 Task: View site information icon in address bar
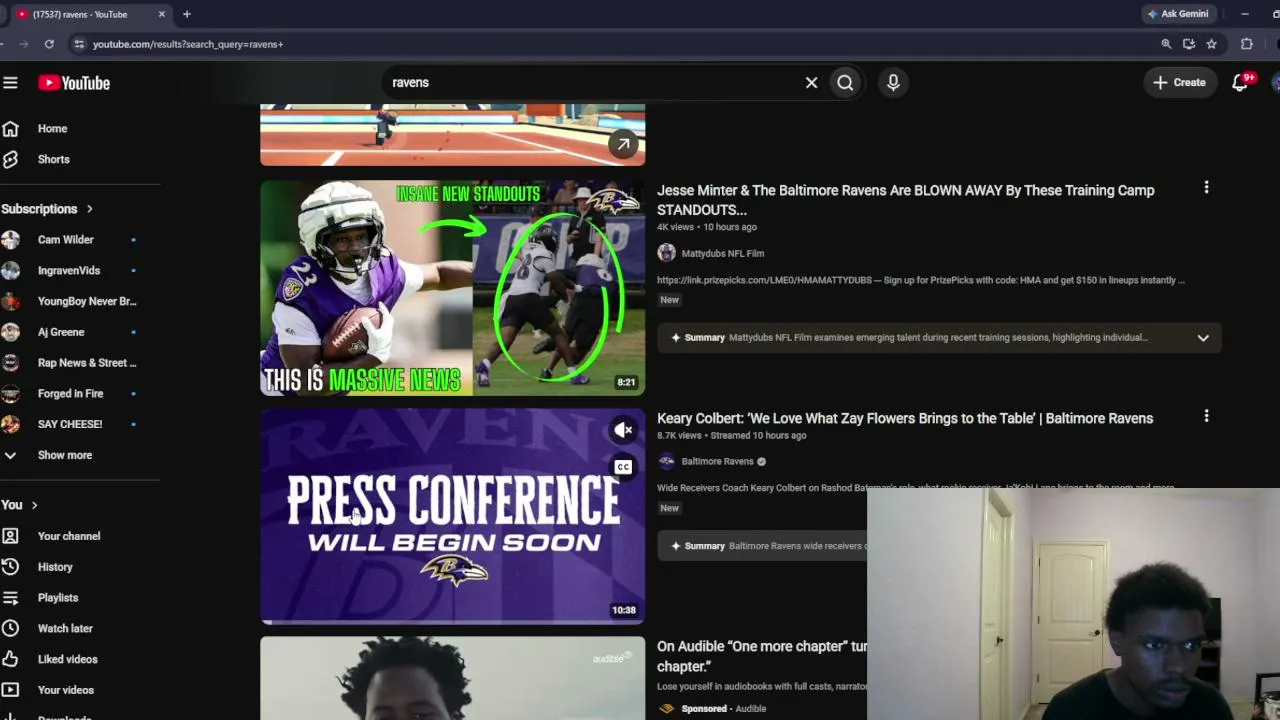[78, 44]
